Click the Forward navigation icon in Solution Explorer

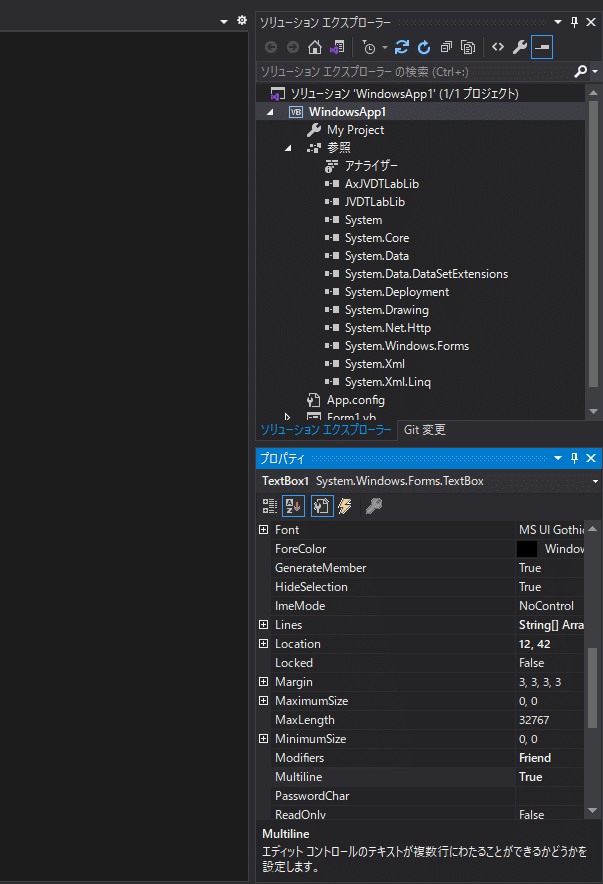point(292,47)
